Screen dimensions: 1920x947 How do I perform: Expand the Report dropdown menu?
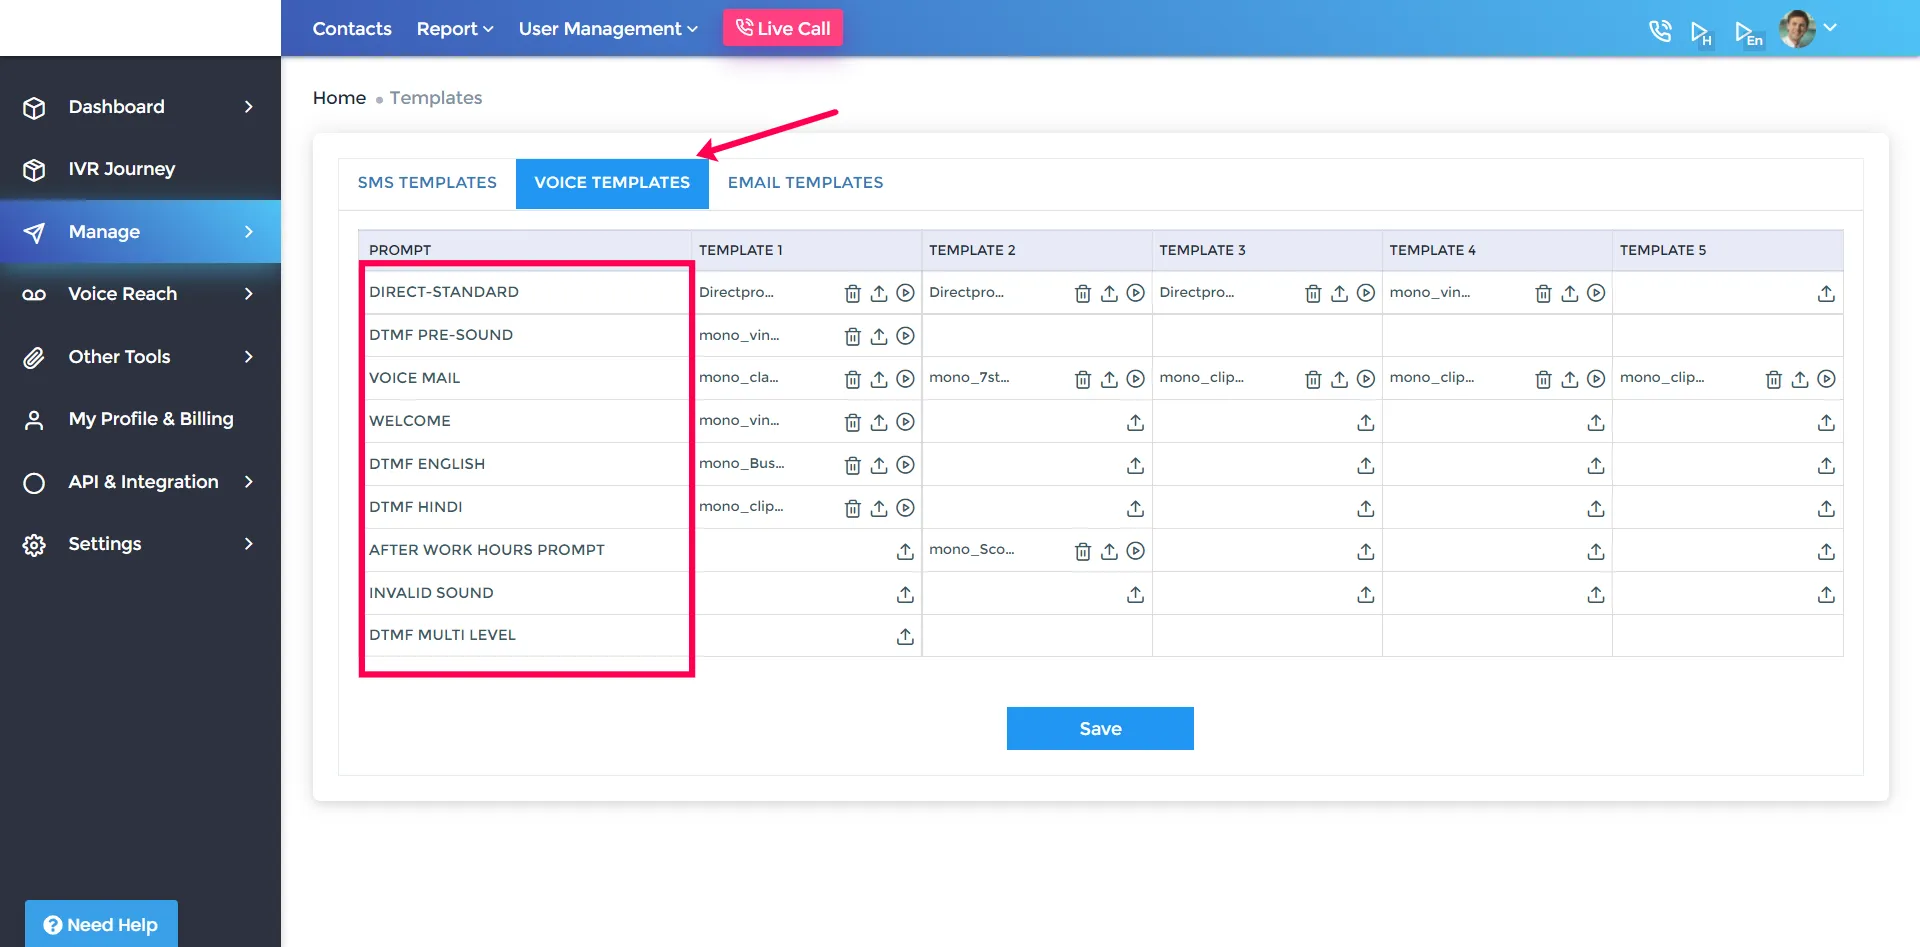point(455,29)
